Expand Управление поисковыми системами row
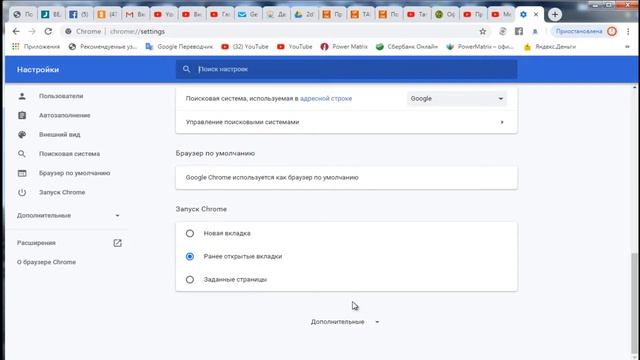Image resolution: width=640 pixels, height=360 pixels. (347, 122)
